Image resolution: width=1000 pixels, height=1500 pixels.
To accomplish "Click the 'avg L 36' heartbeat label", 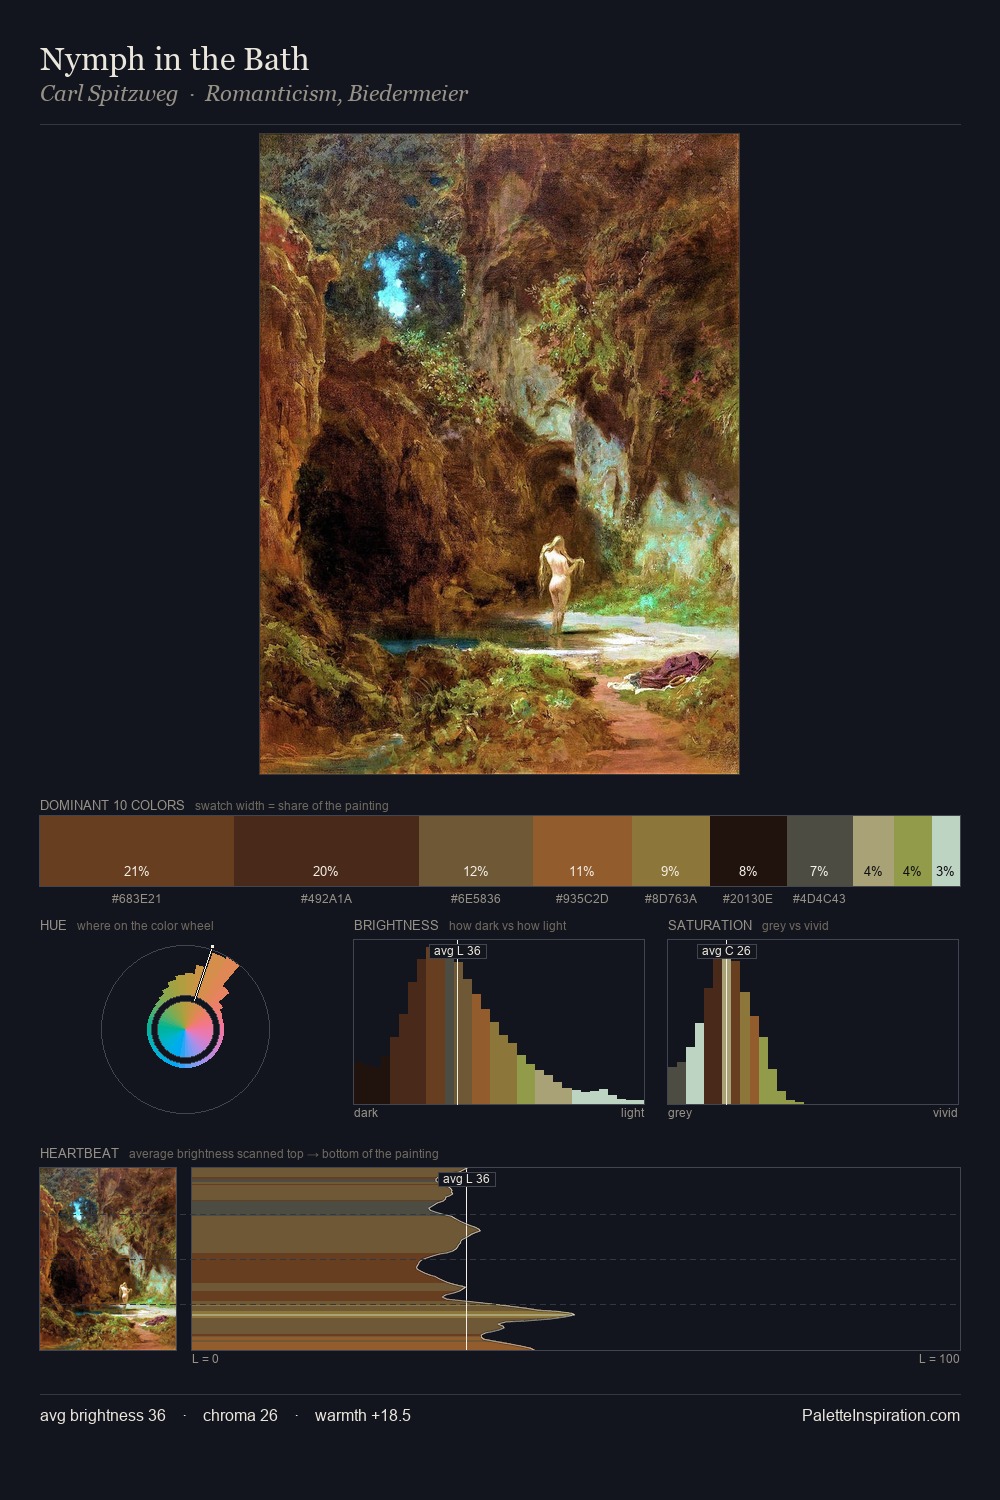I will pyautogui.click(x=466, y=1179).
